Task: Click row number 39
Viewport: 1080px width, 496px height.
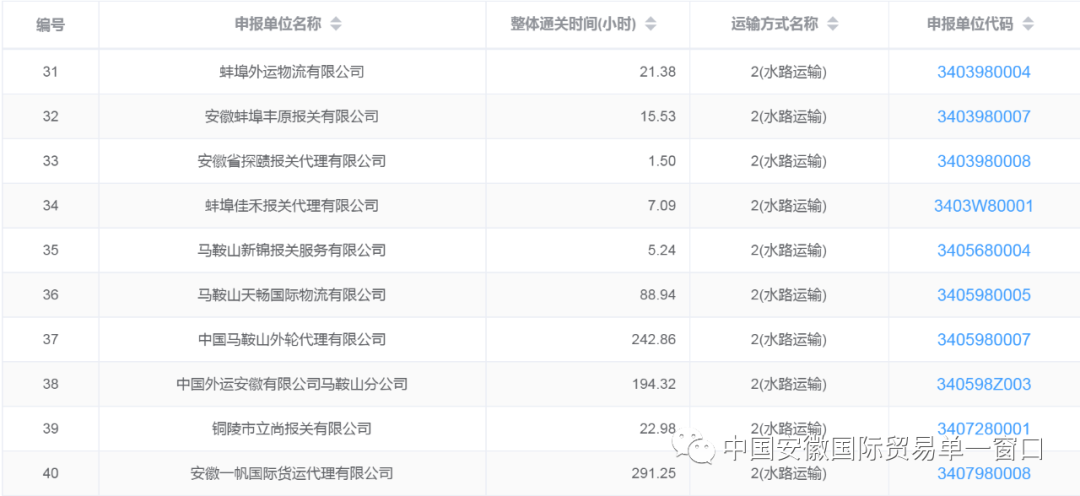Action: (x=50, y=428)
